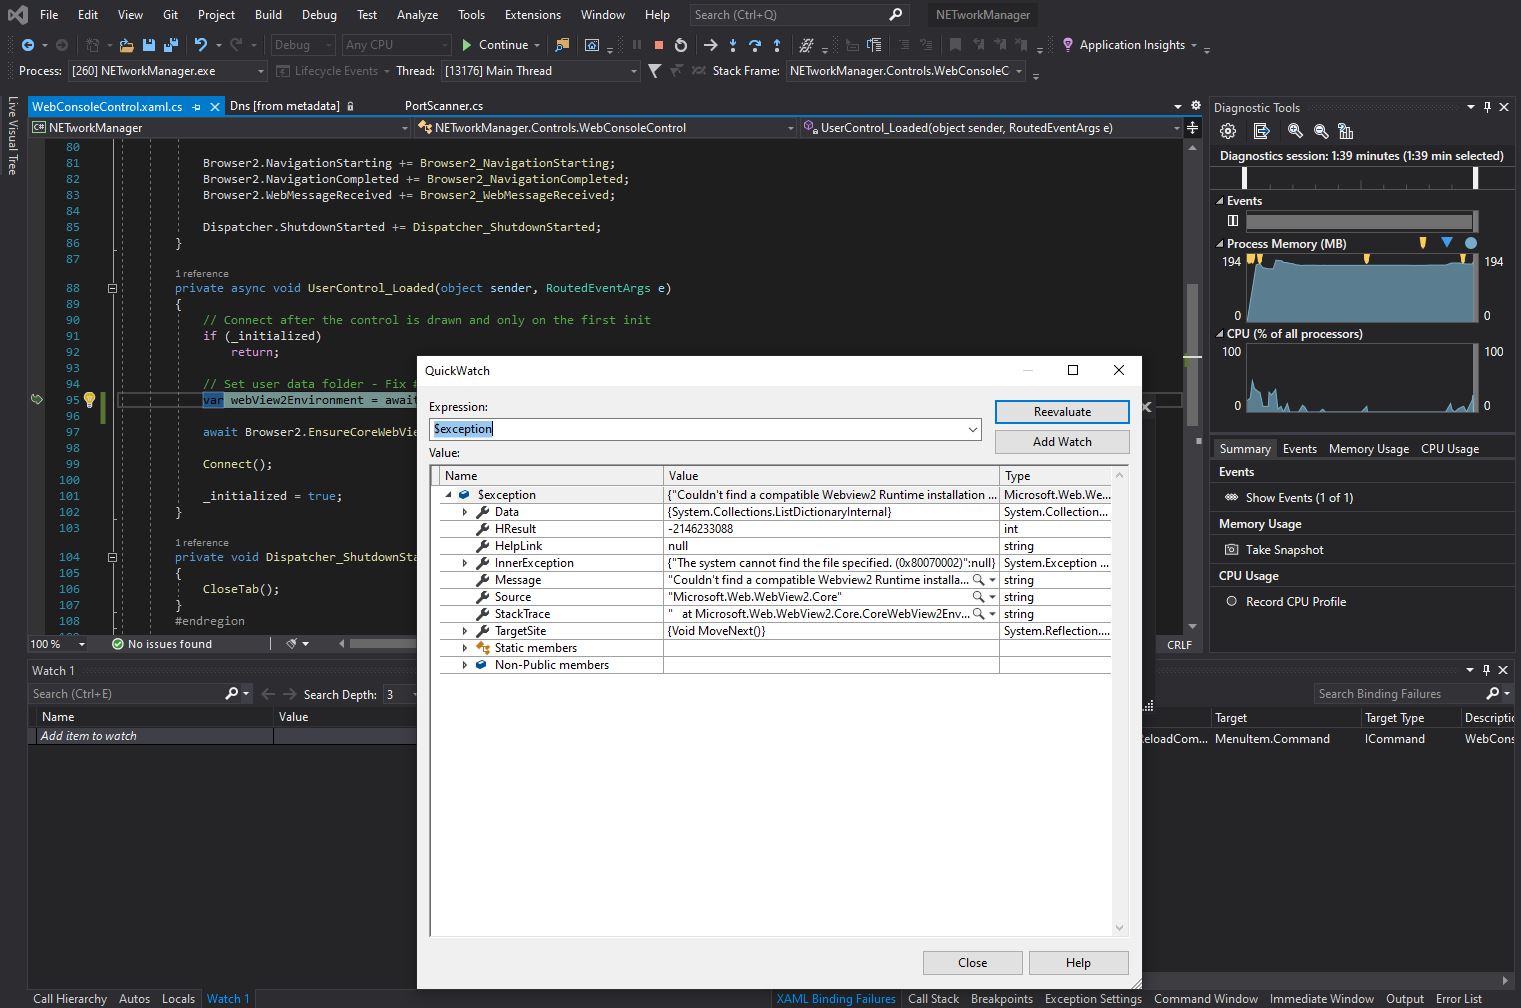Expand Non-Public members in QuickWatch
Image resolution: width=1521 pixels, height=1008 pixels.
[x=464, y=664]
